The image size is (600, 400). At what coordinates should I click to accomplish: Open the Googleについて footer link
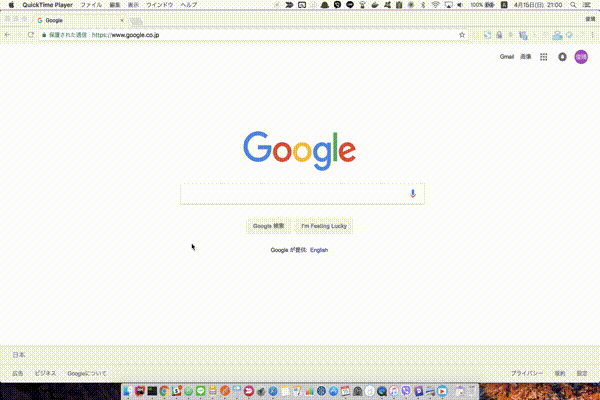87,373
